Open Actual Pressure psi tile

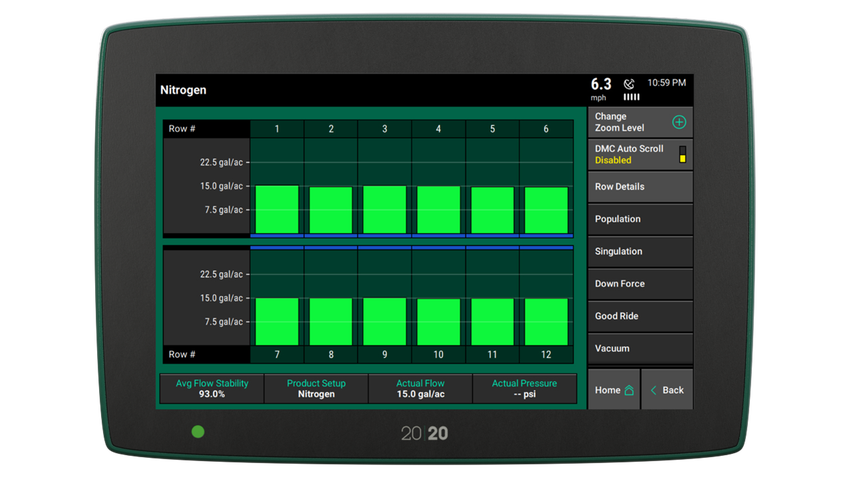click(x=524, y=389)
